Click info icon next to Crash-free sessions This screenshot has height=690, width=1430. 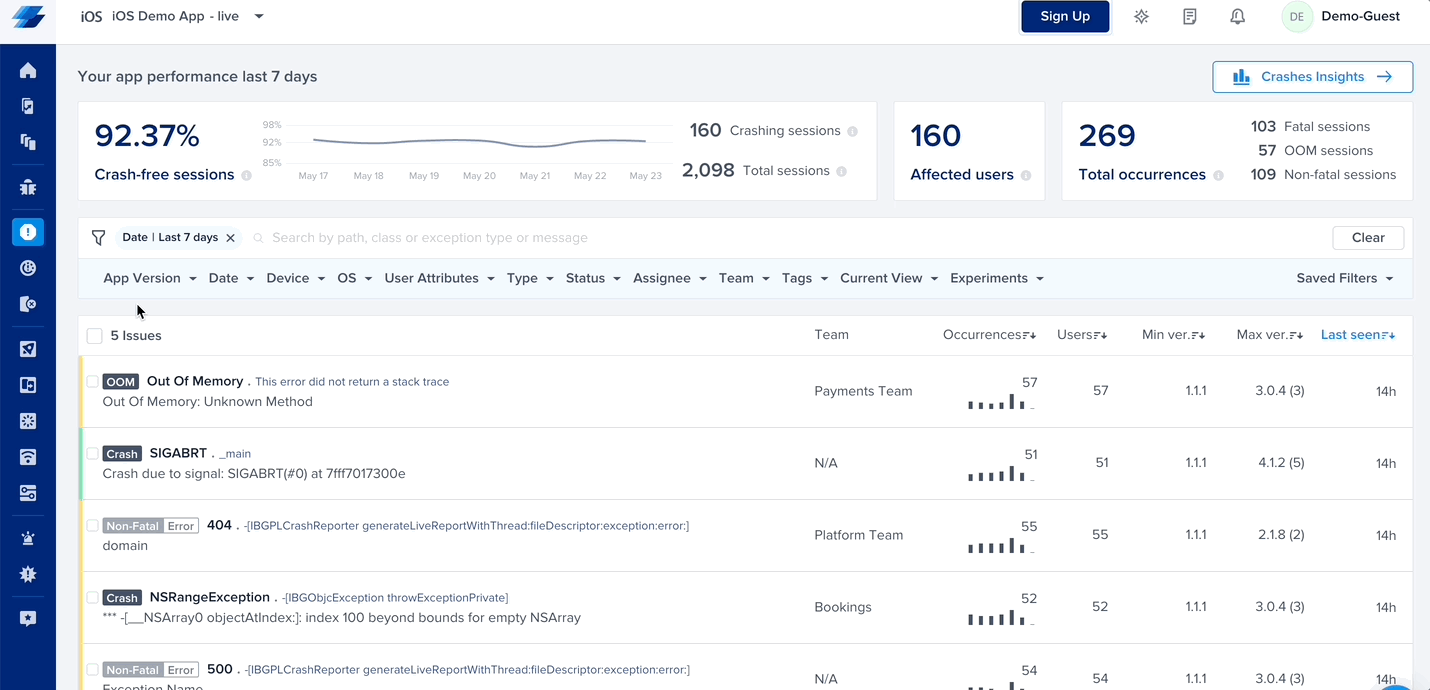tap(246, 175)
